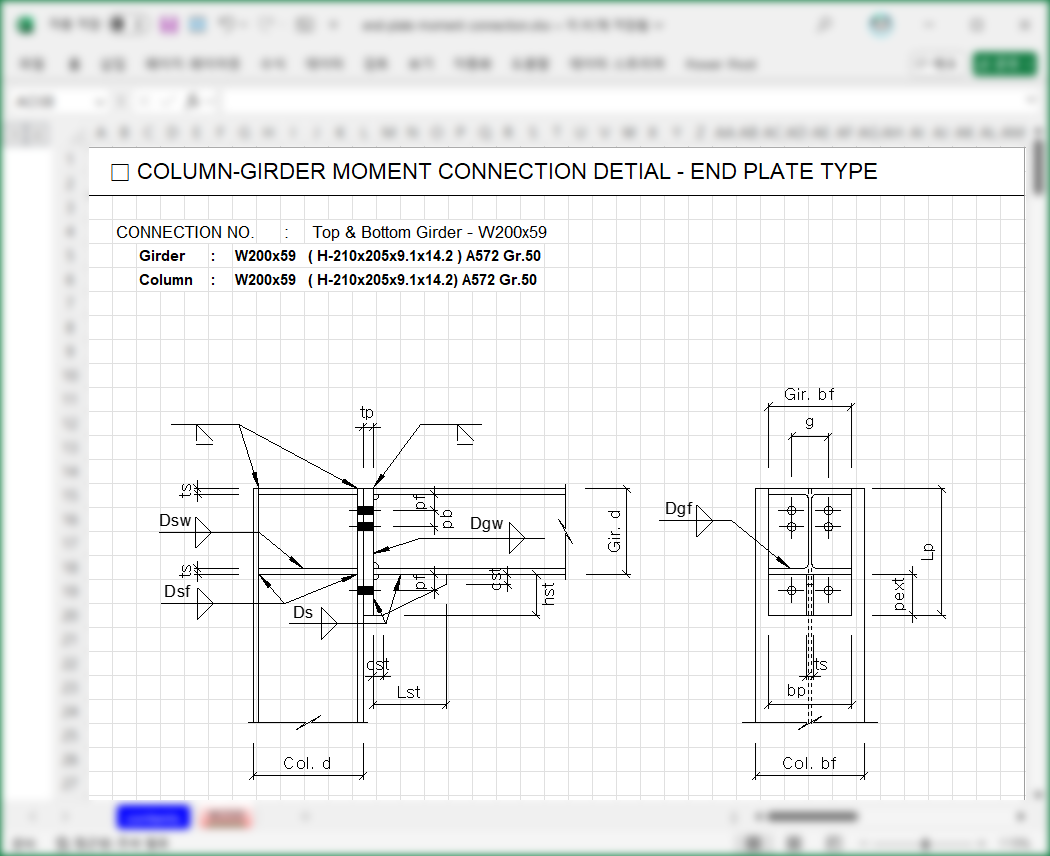Toggle macro recording in the status bar
The width and height of the screenshot is (1050, 856).
coord(61,843)
